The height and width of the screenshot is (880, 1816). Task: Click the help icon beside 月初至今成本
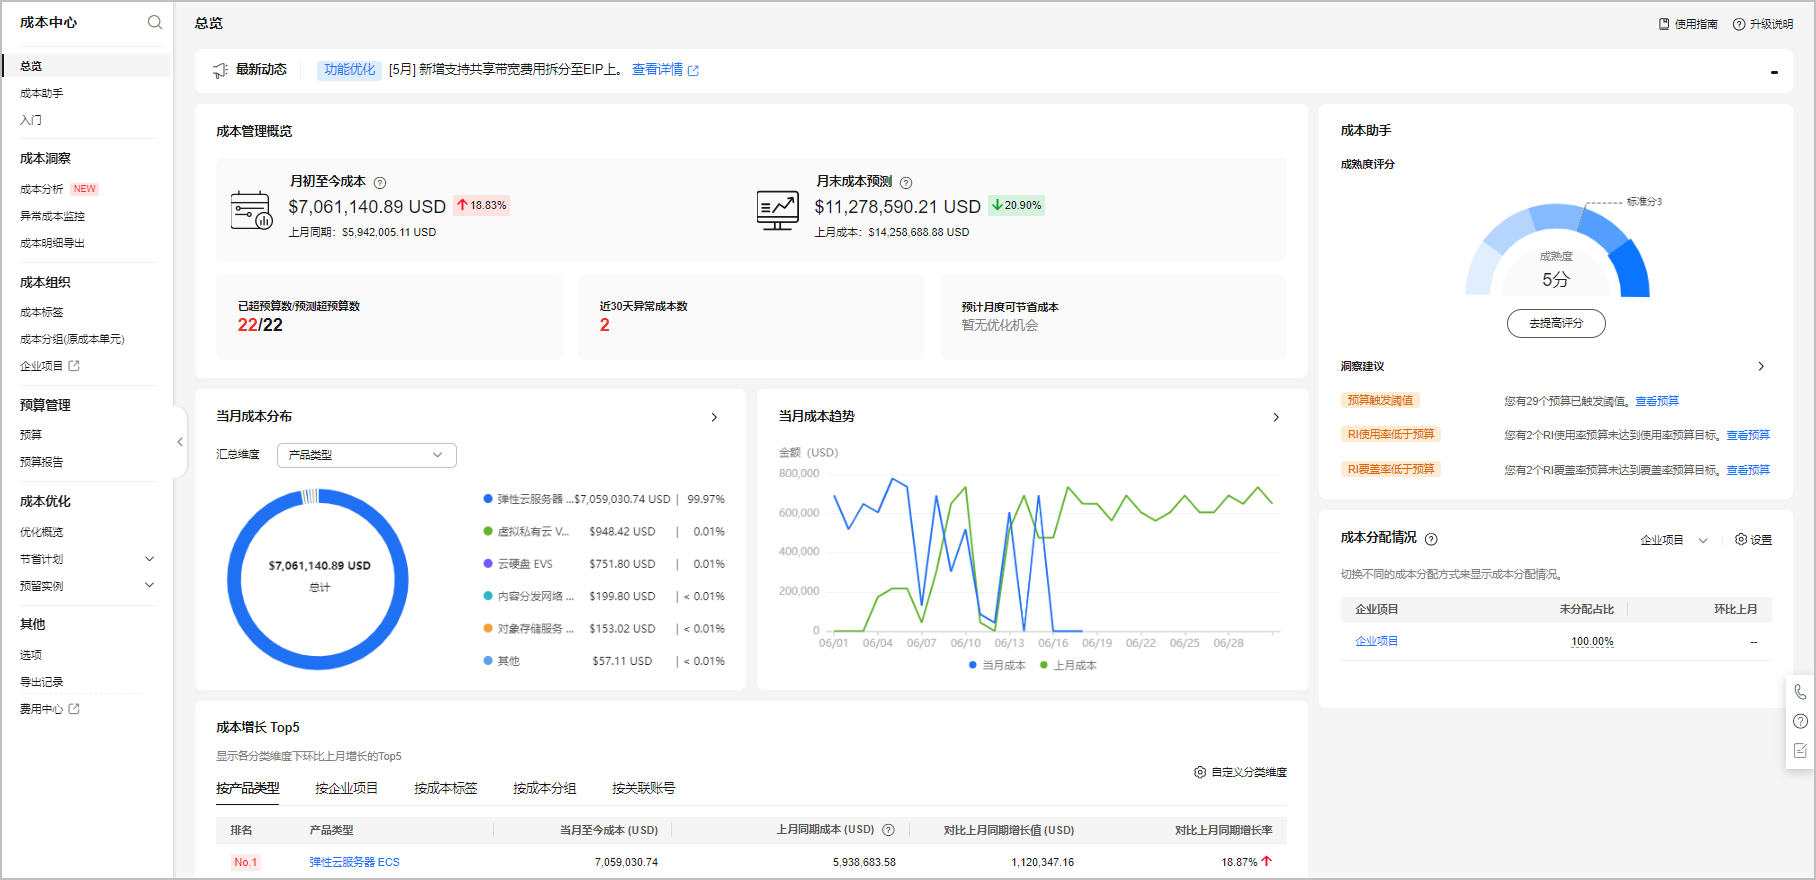coord(380,183)
